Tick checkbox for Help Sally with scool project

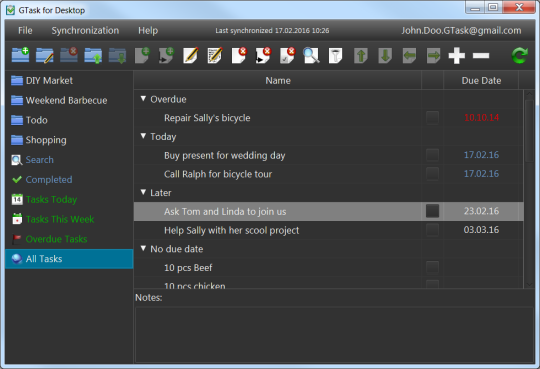[432, 230]
